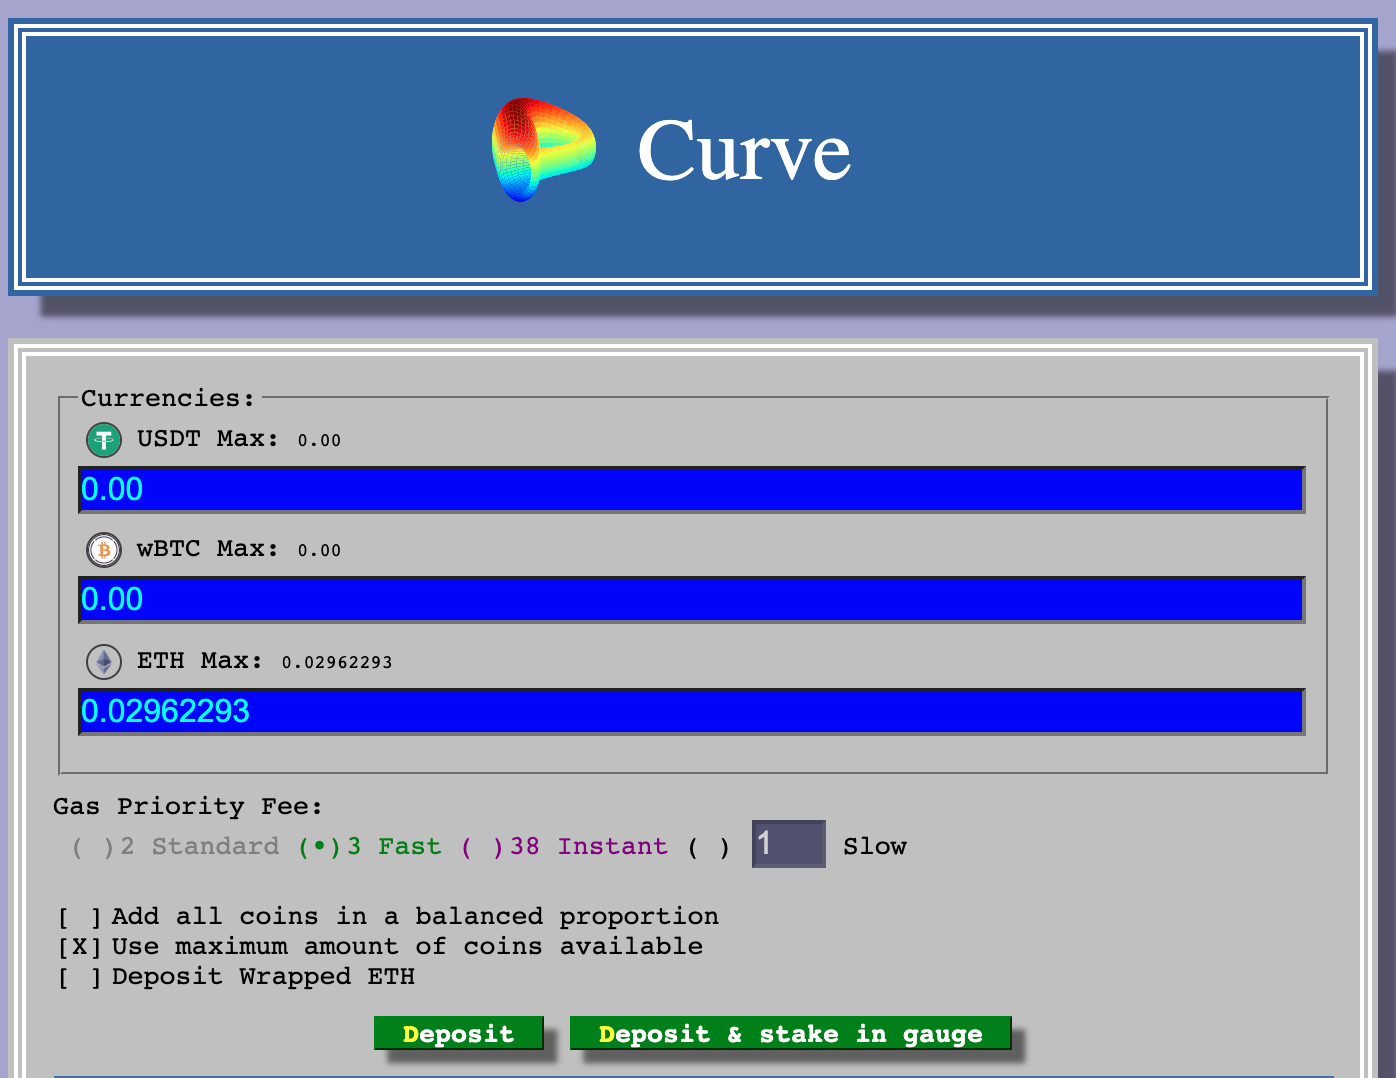
Task: Select the Slow custom gas fee radio
Action: 709,847
